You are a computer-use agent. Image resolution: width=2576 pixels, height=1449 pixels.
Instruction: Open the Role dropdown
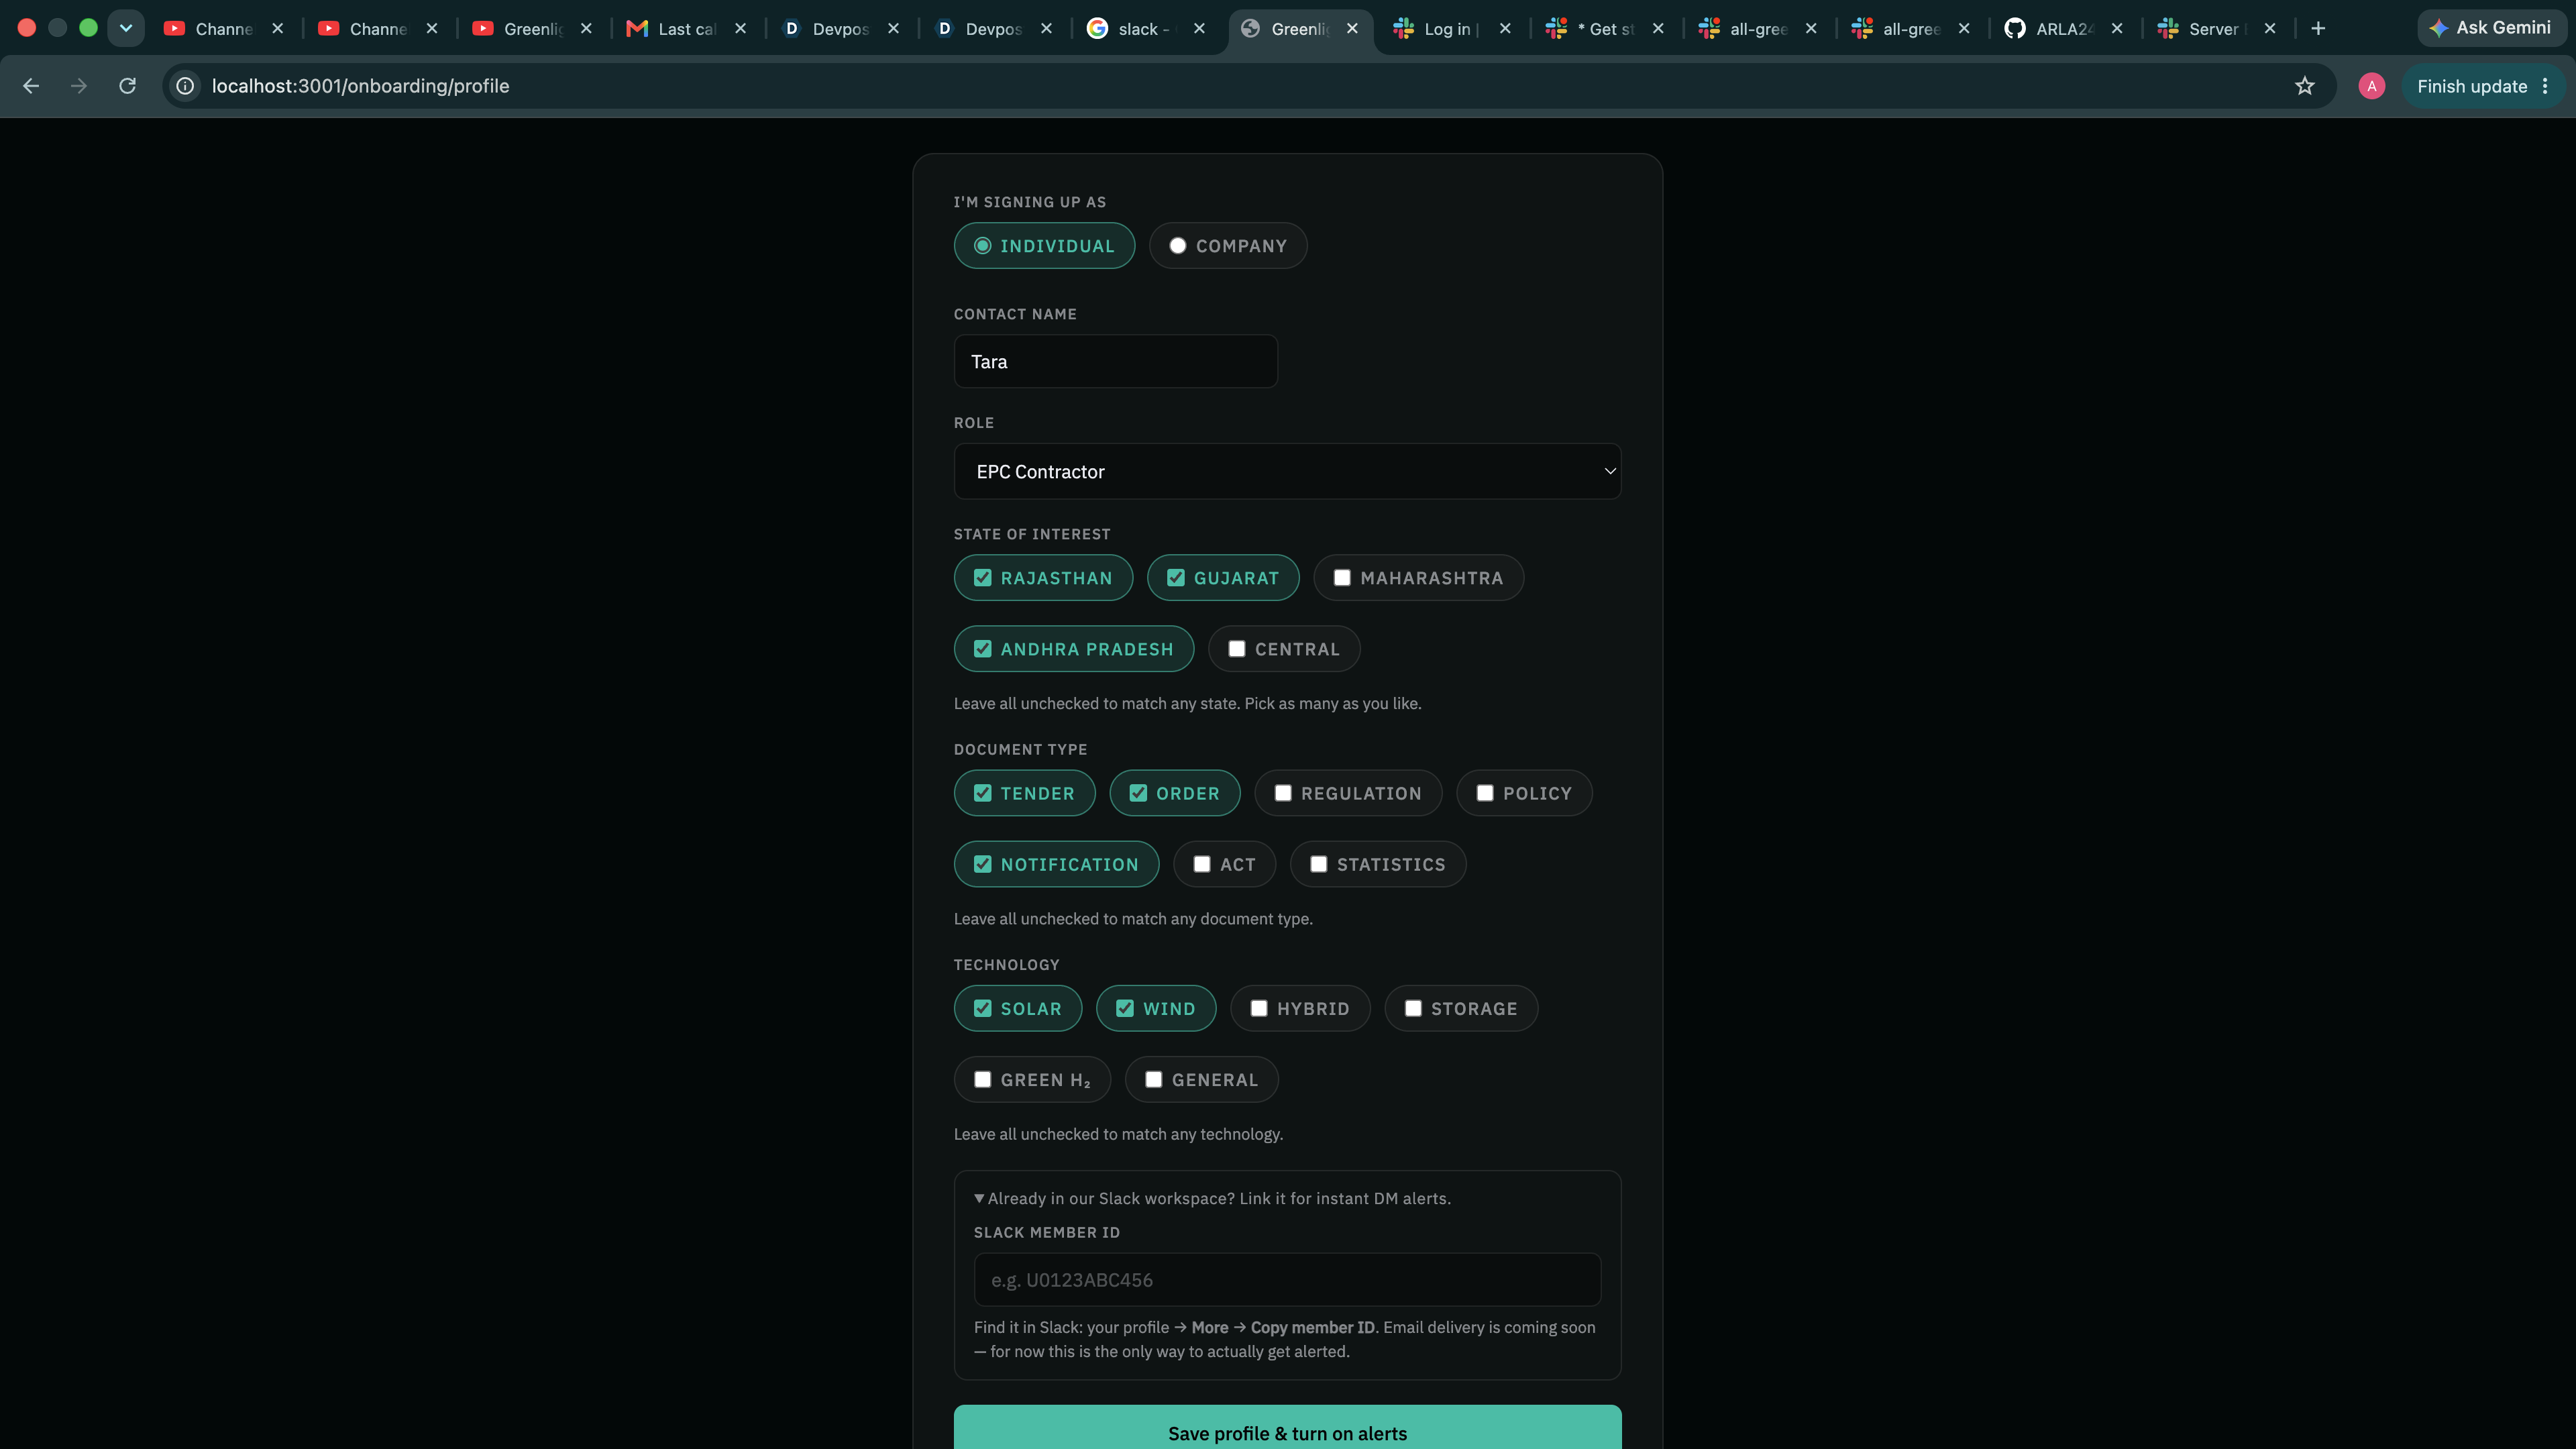(x=1288, y=472)
